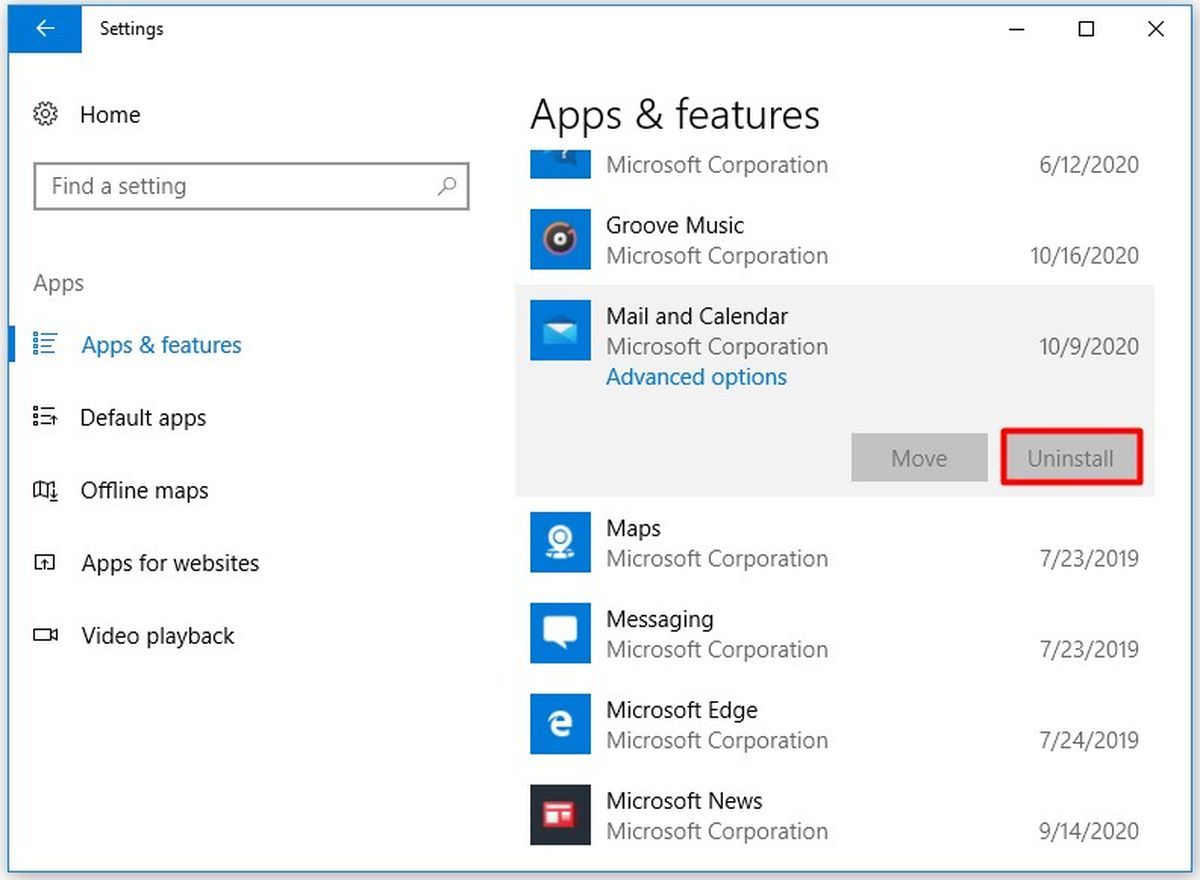Click the search magnifier icon
This screenshot has width=1200, height=880.
(447, 186)
